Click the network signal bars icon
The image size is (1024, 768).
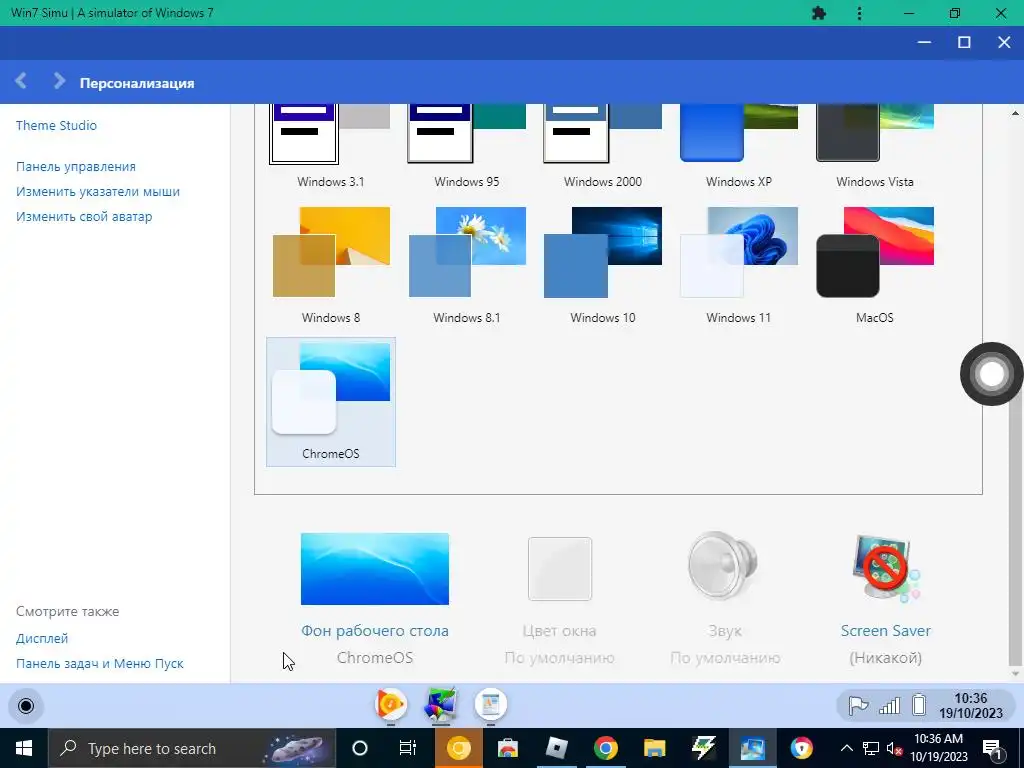pos(889,705)
